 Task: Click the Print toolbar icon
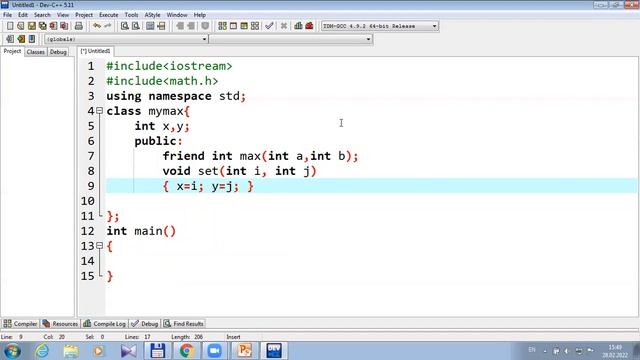point(79,26)
